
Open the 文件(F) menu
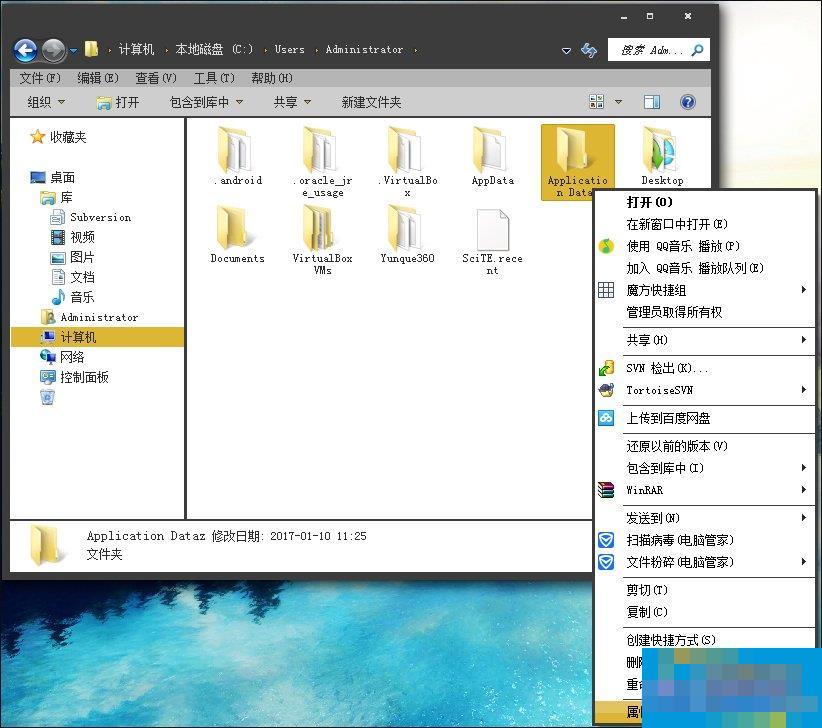coord(40,78)
